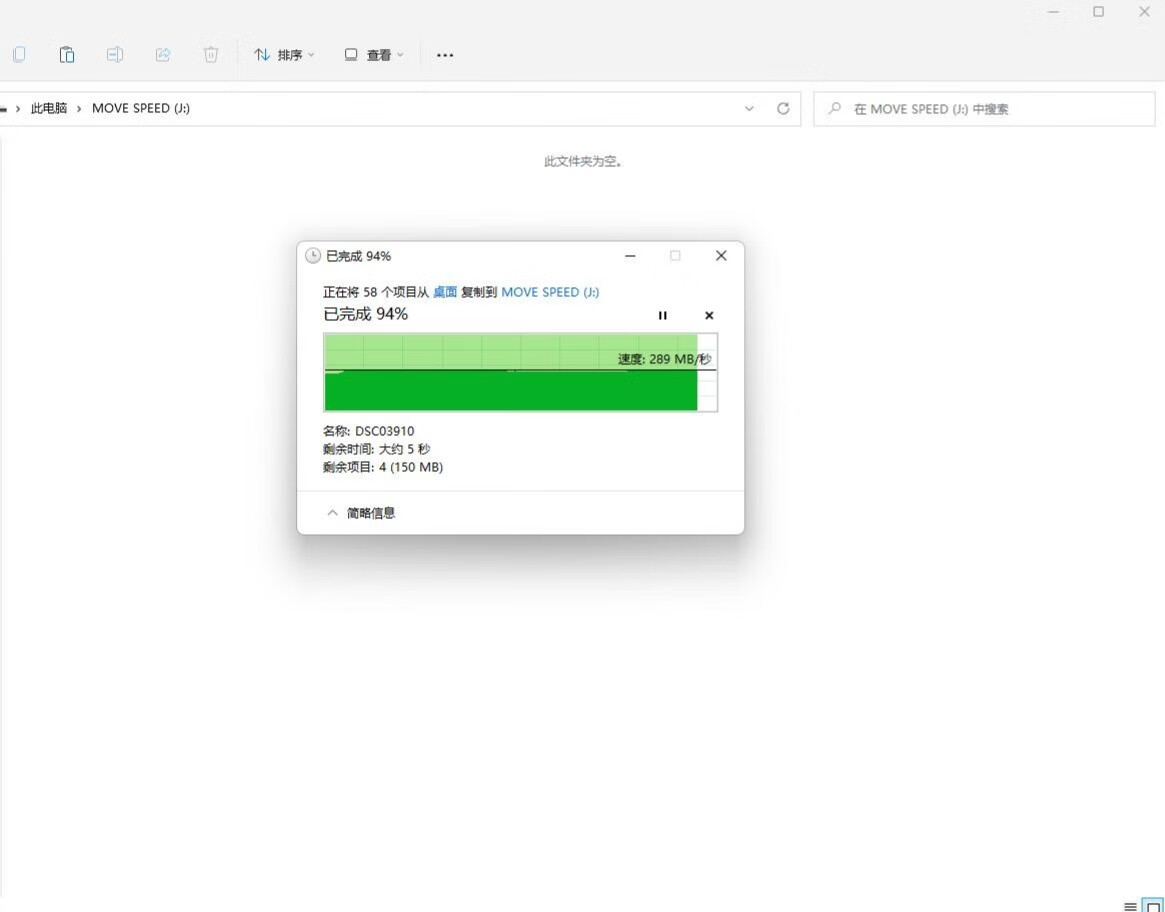The image size is (1165, 912).
Task: Collapse details with 简略信息 toggle
Action: tap(361, 513)
